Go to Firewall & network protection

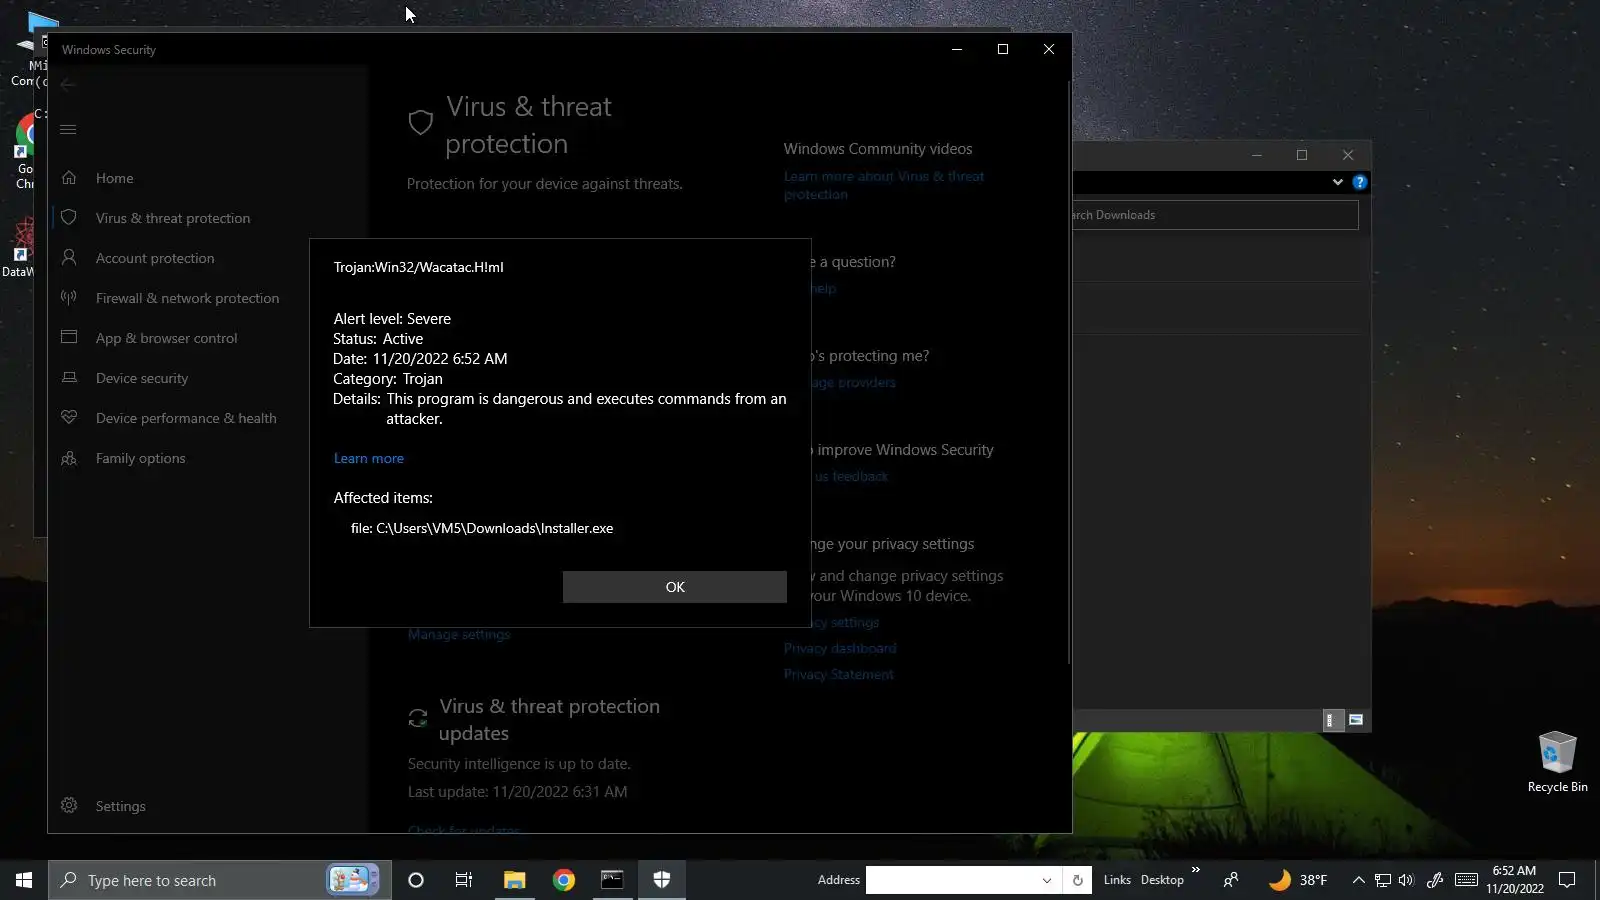coord(187,298)
